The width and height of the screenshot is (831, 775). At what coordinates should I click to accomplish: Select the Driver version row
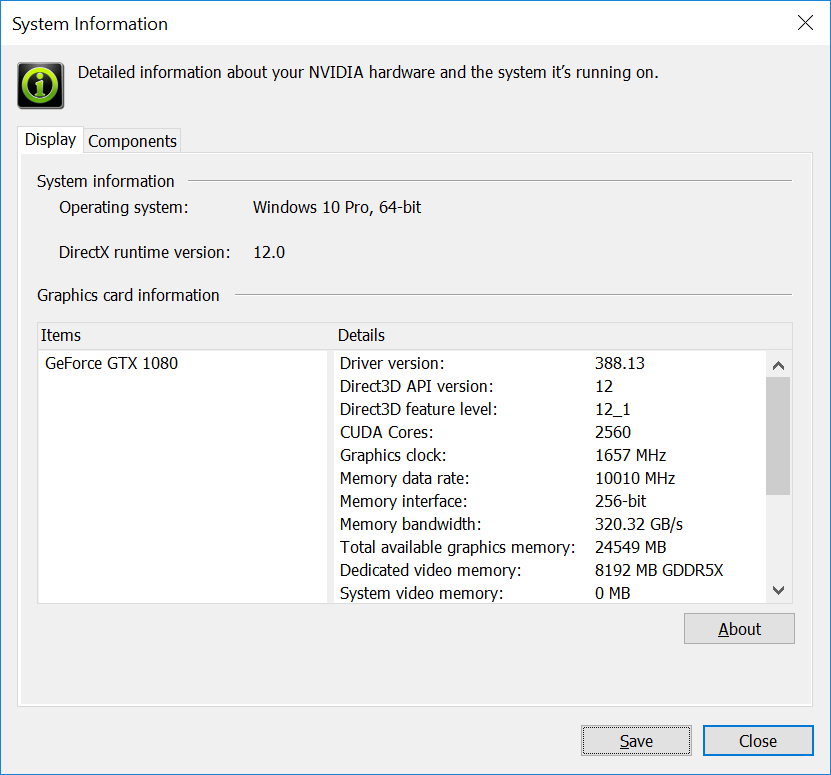(550, 364)
